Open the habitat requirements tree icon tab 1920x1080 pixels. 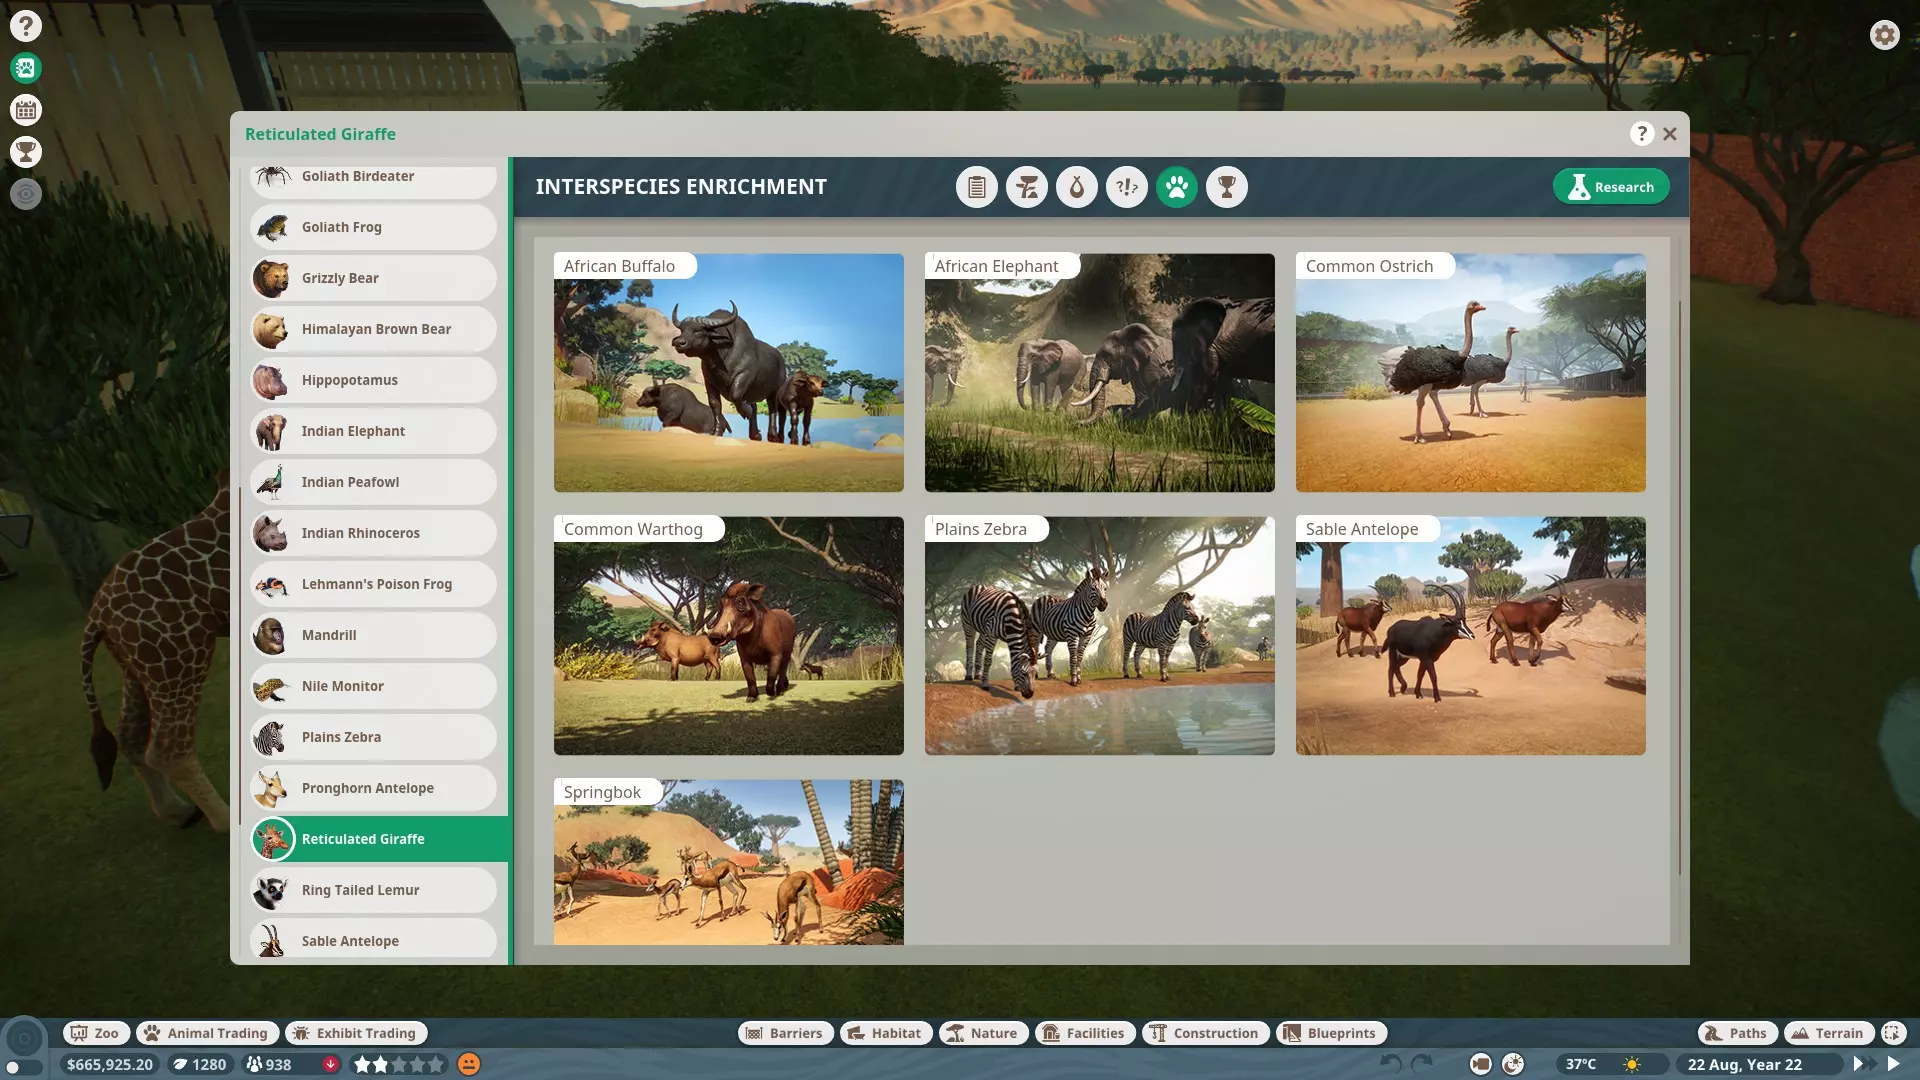click(1026, 187)
